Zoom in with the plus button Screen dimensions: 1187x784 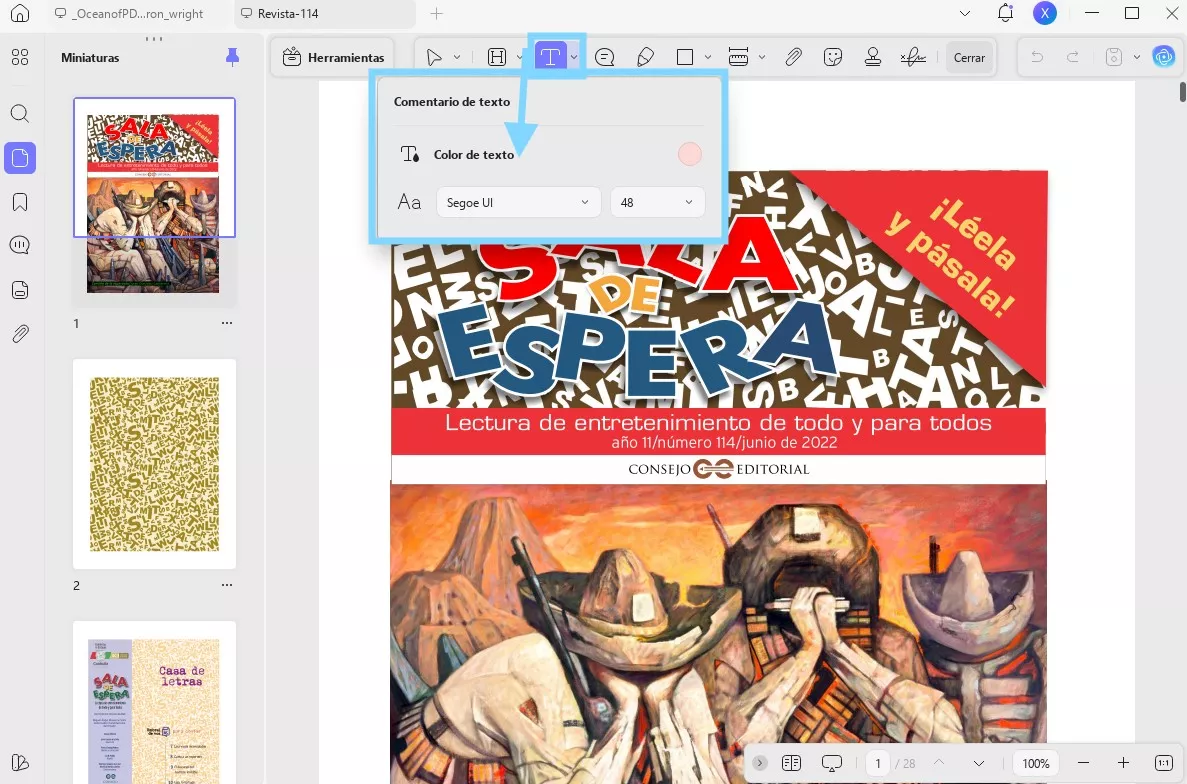point(1123,763)
